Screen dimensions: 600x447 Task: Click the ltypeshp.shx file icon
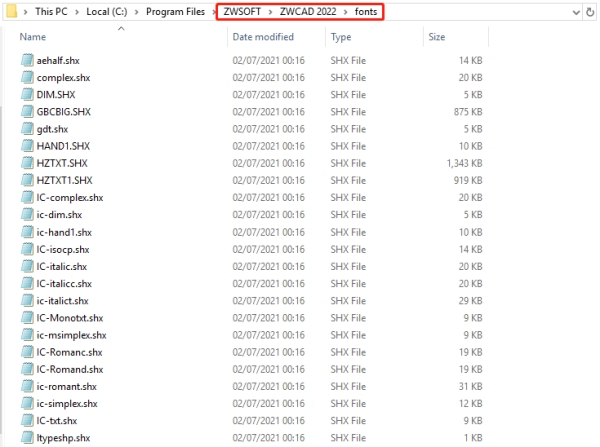pos(27,438)
